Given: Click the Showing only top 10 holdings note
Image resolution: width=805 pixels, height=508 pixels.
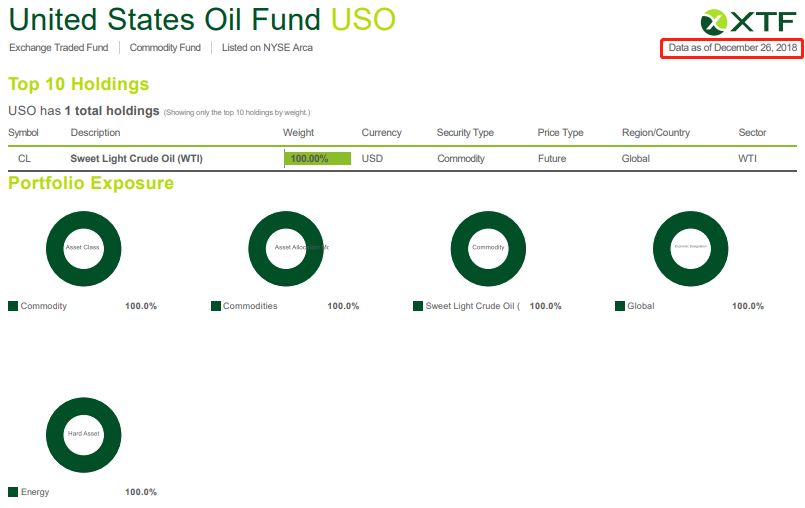Looking at the screenshot, I should 237,112.
